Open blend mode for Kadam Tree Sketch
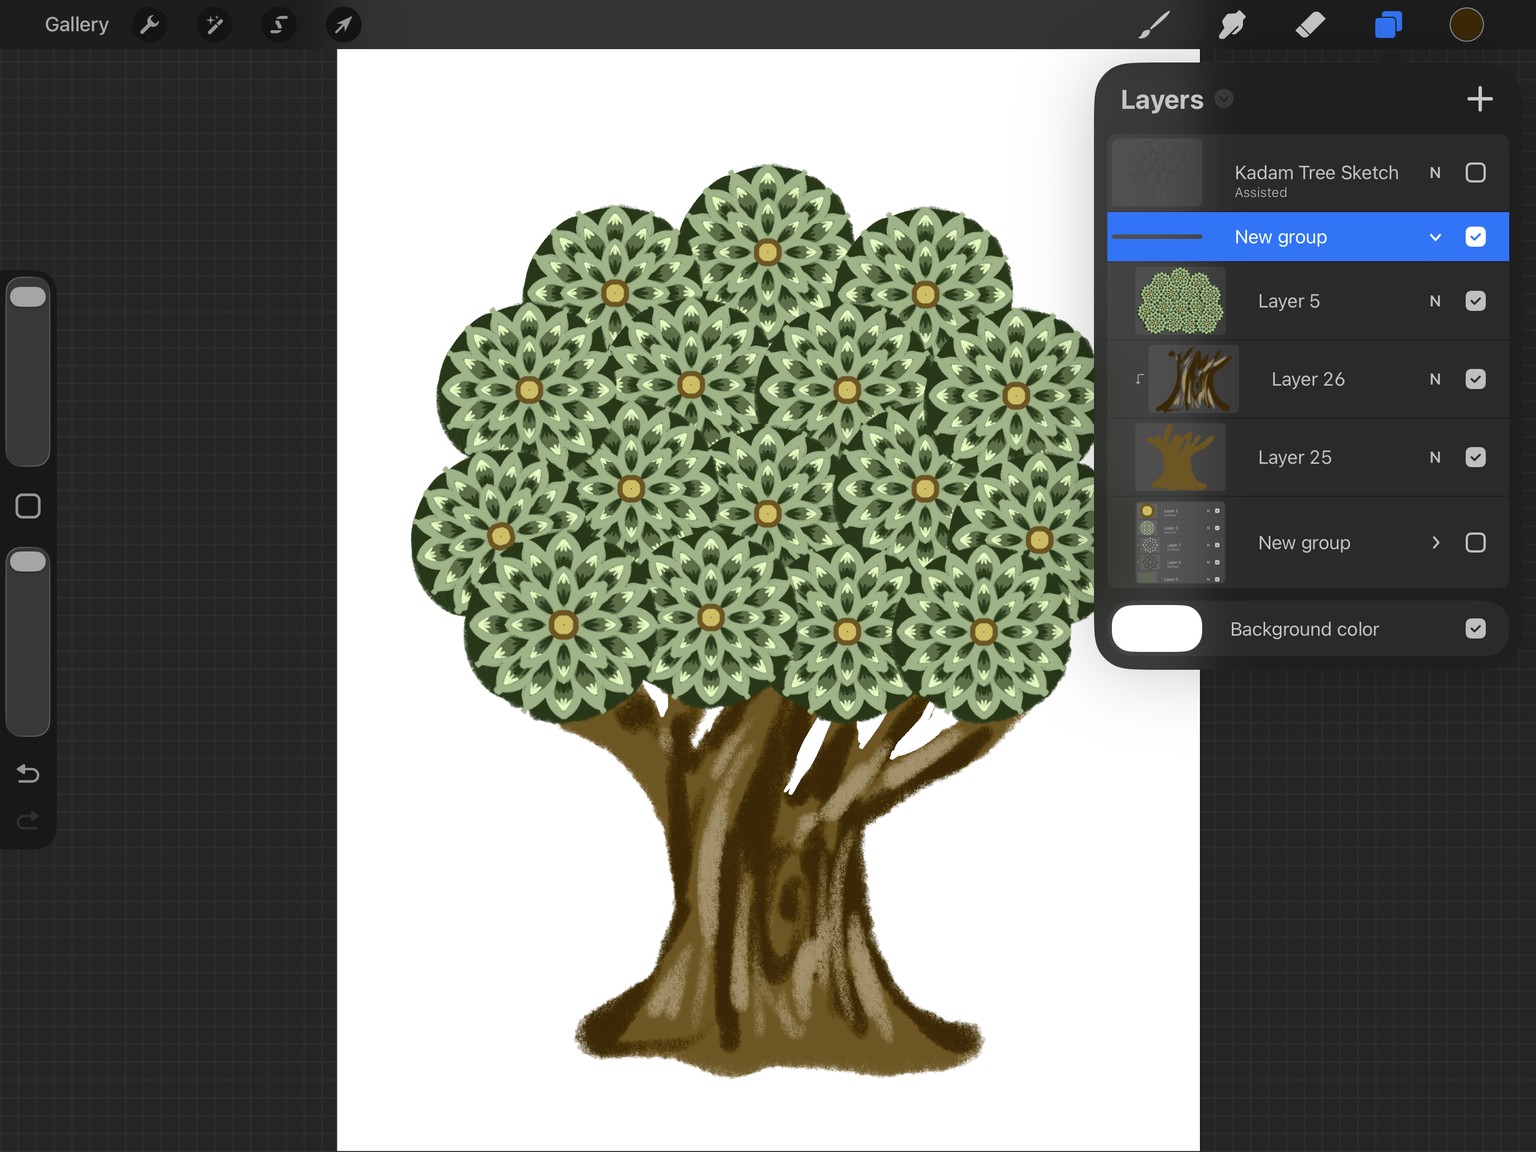The height and width of the screenshot is (1152, 1536). tap(1435, 172)
